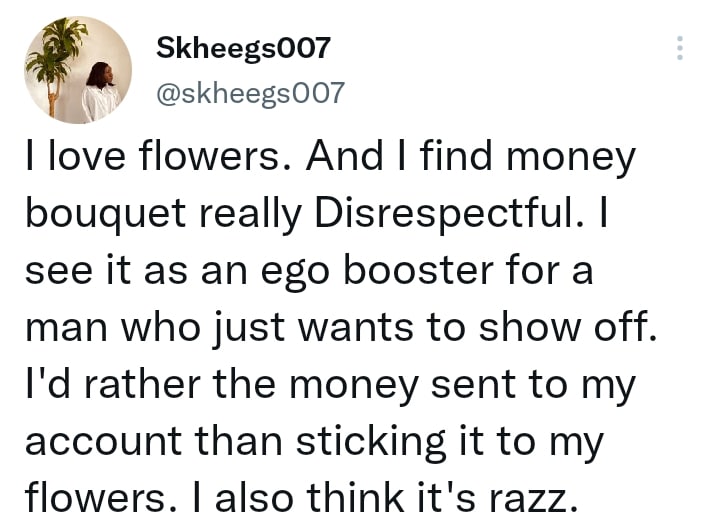Click the tweet line starting 'I love flowers'
This screenshot has height=524, width=720.
(x=331, y=156)
